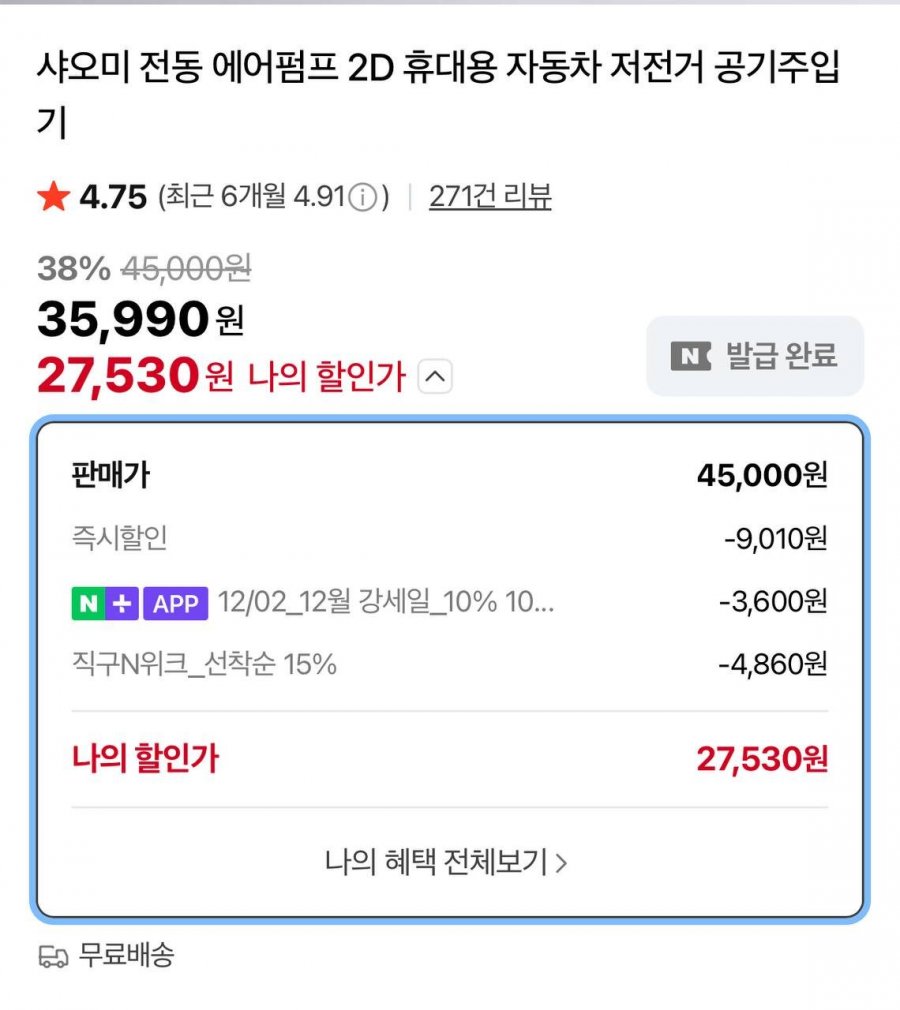Click the green N membership badge
The height and width of the screenshot is (1010, 900).
point(87,603)
